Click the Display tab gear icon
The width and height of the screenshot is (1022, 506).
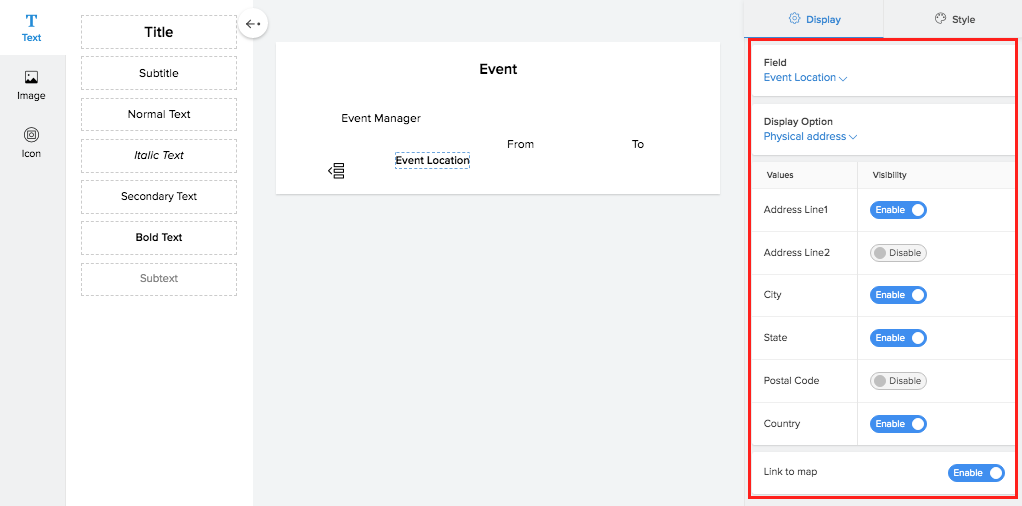795,19
